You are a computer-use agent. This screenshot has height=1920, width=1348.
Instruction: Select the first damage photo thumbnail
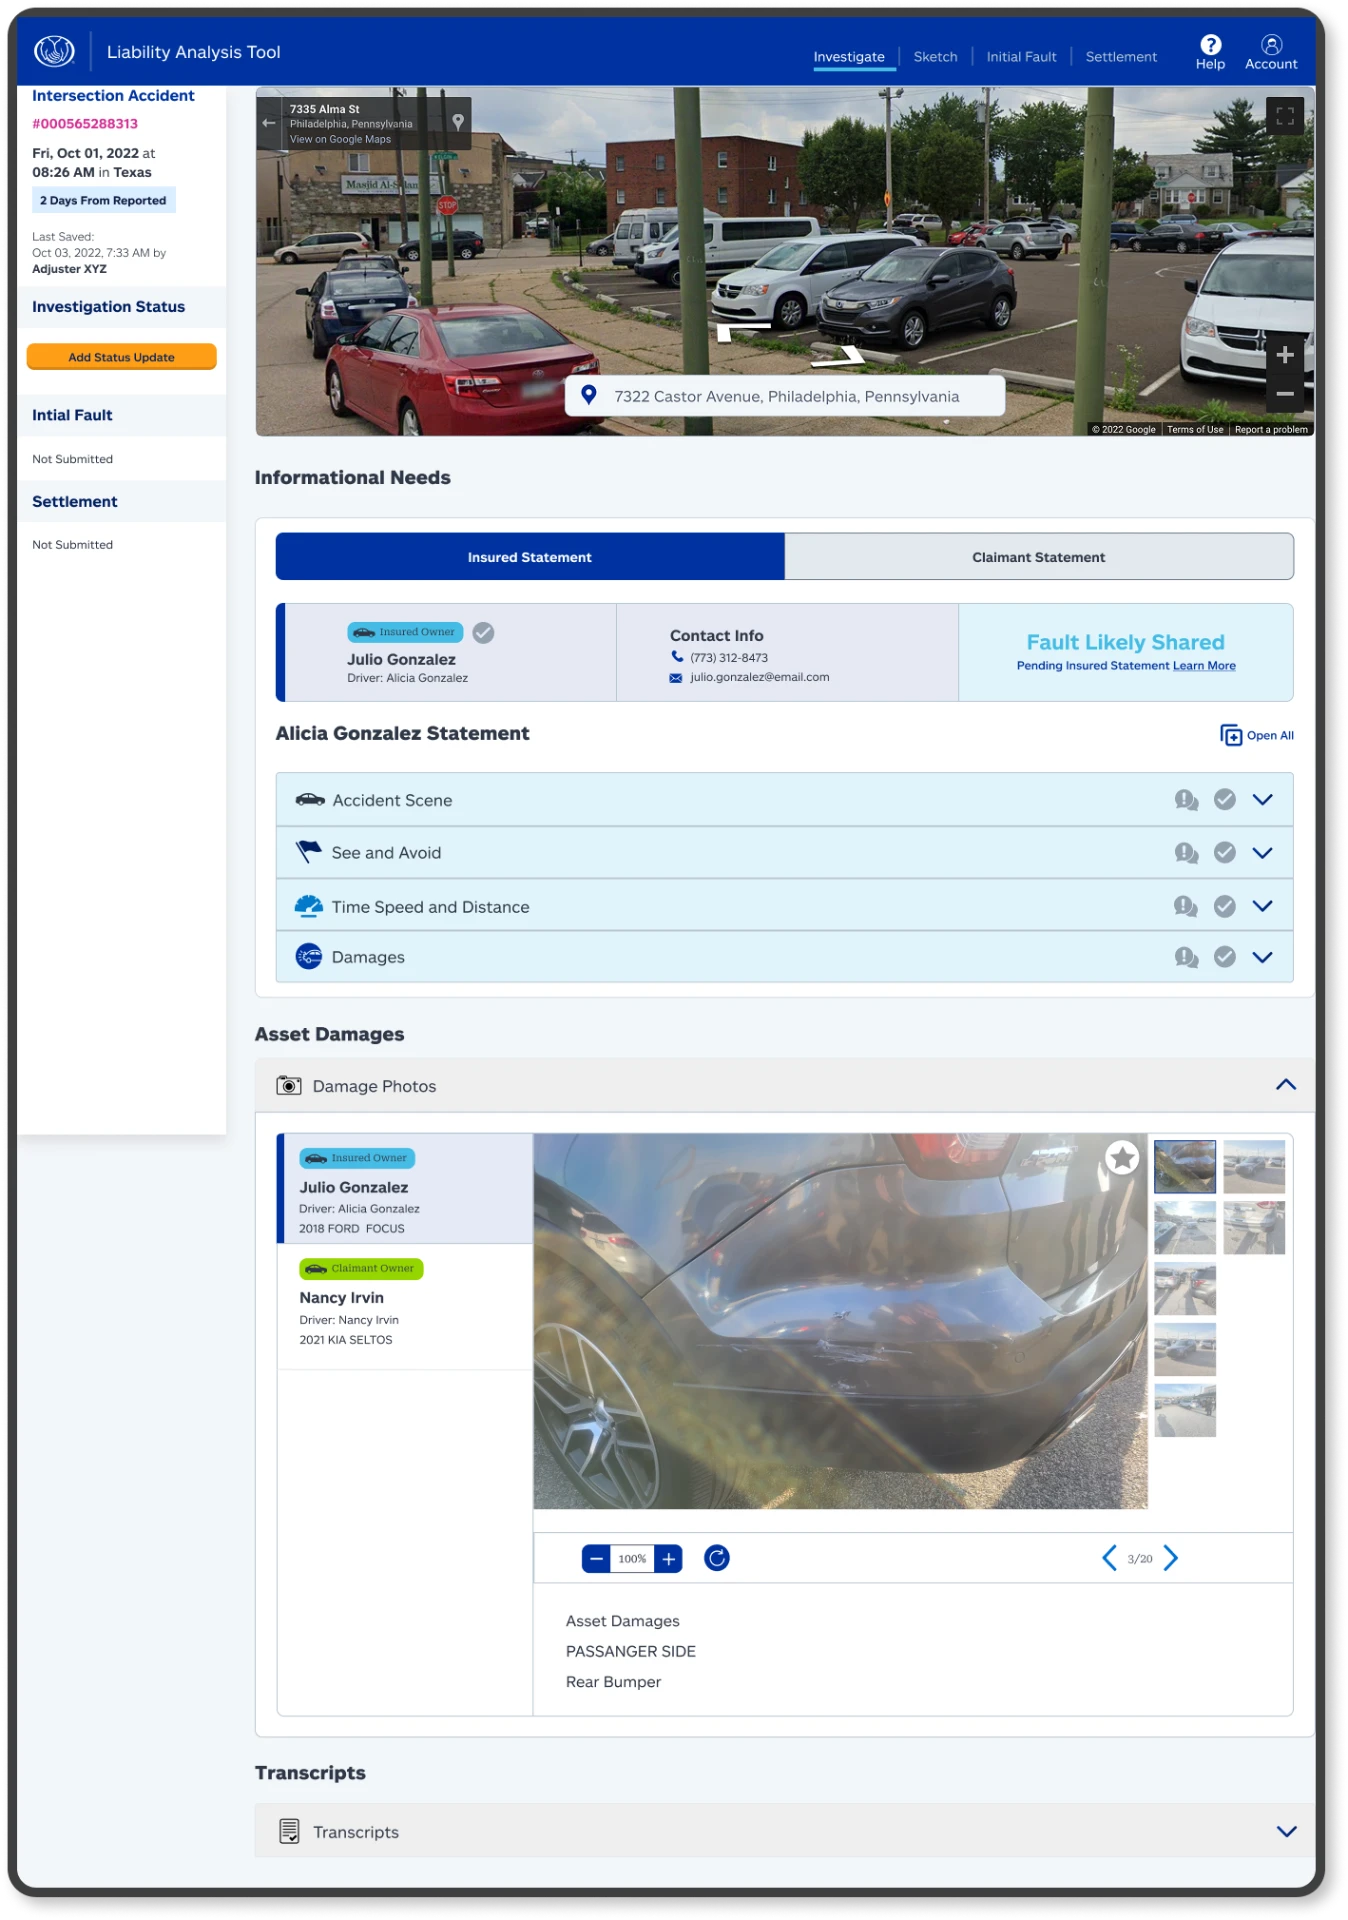tap(1185, 1167)
